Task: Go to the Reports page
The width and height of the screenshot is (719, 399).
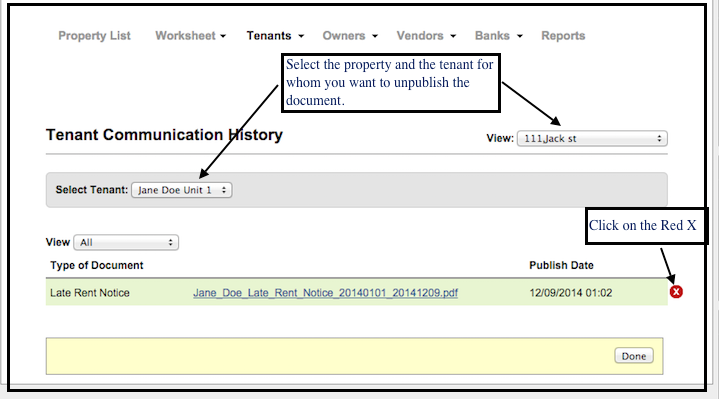Action: click(x=563, y=36)
